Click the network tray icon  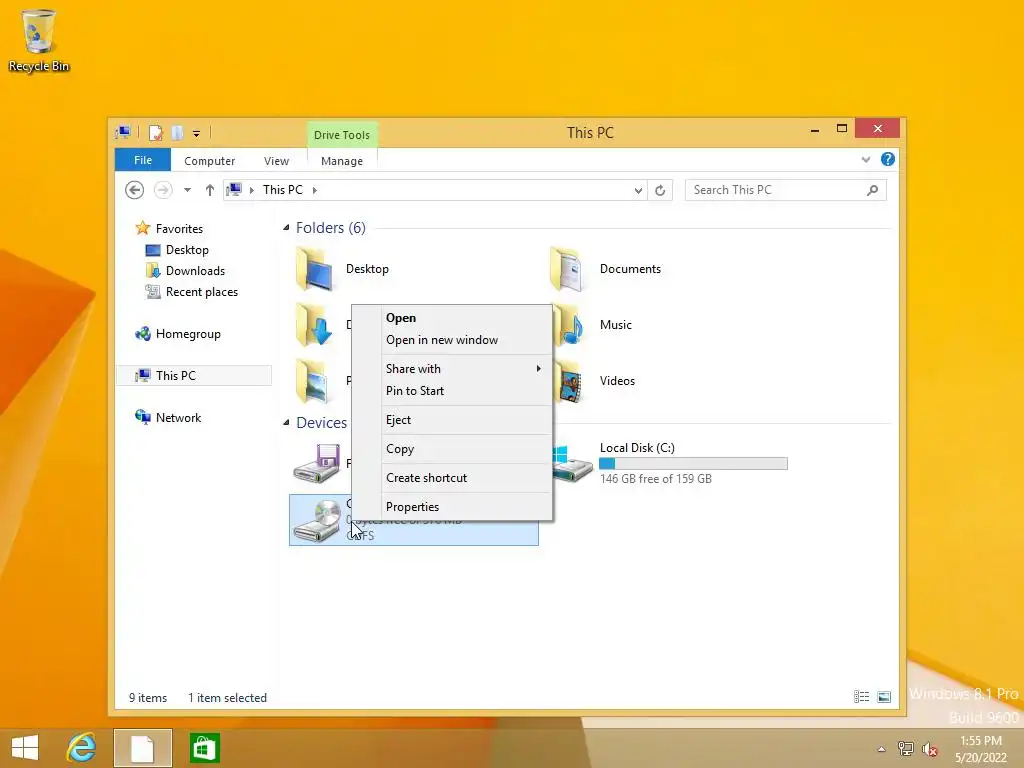(x=906, y=749)
